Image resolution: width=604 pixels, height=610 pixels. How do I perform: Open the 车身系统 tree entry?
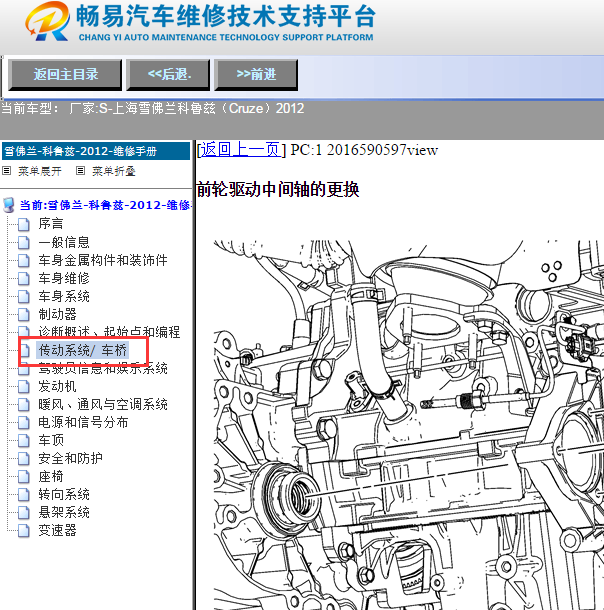(64, 296)
